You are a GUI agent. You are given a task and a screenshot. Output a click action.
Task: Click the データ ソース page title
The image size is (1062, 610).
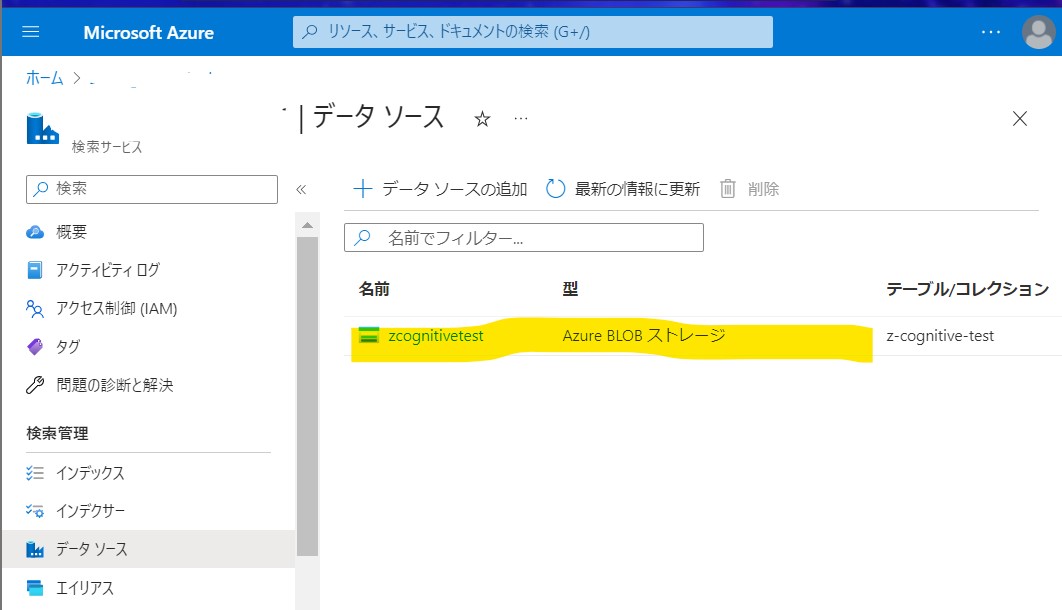click(378, 117)
